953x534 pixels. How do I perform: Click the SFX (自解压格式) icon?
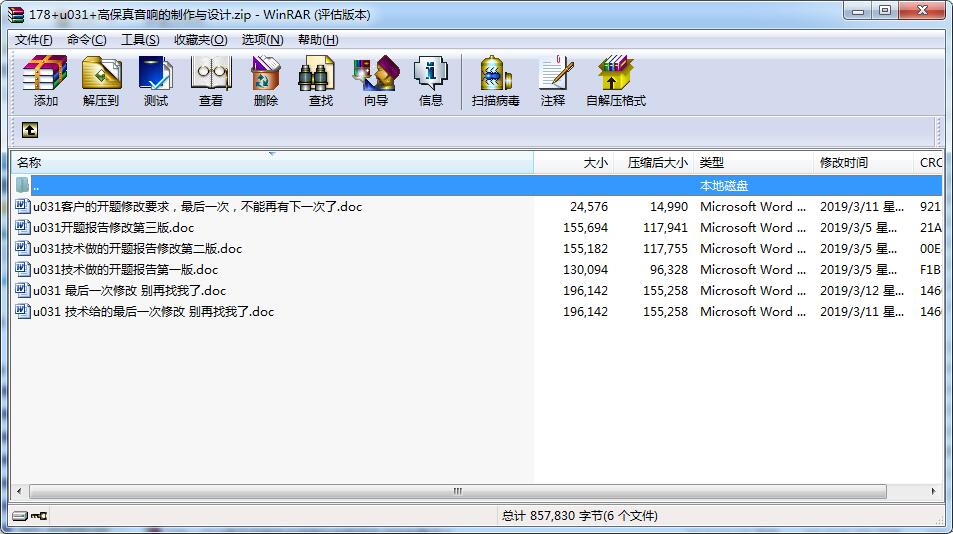(616, 81)
